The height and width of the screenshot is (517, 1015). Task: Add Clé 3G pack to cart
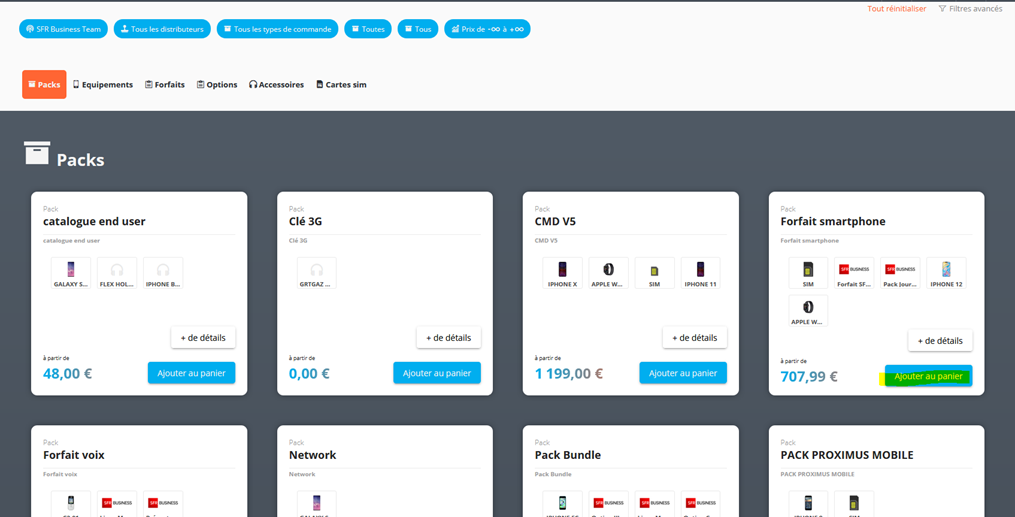pos(437,373)
